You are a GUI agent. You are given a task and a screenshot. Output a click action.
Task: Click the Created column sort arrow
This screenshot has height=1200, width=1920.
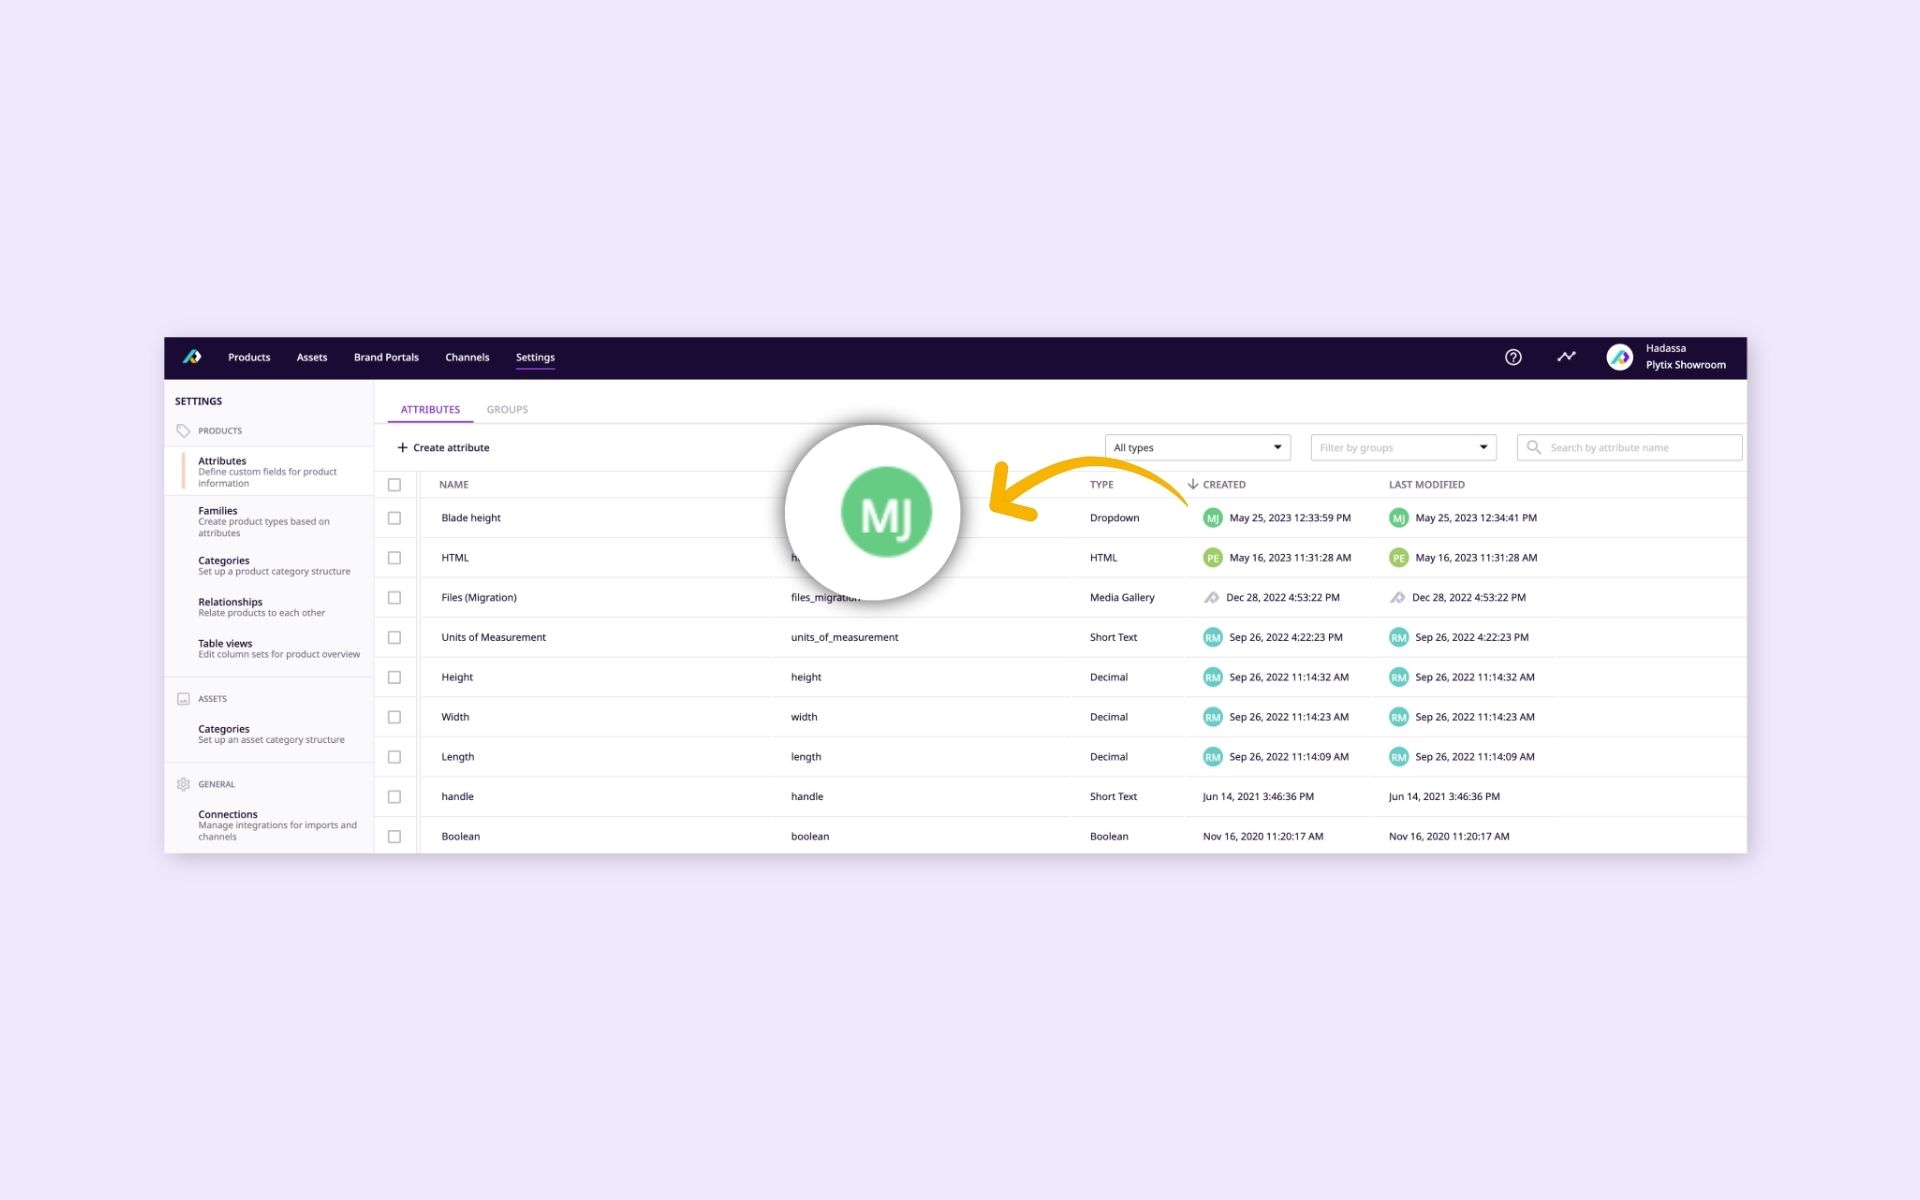[1192, 484]
